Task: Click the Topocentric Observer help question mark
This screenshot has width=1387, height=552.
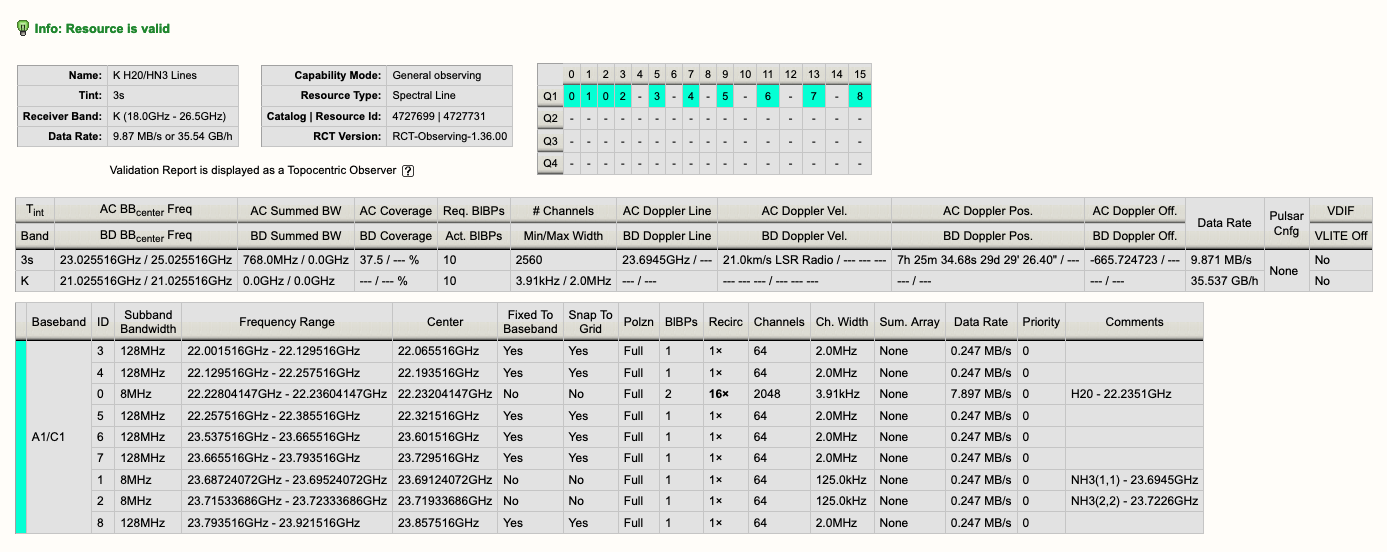Action: [x=408, y=171]
